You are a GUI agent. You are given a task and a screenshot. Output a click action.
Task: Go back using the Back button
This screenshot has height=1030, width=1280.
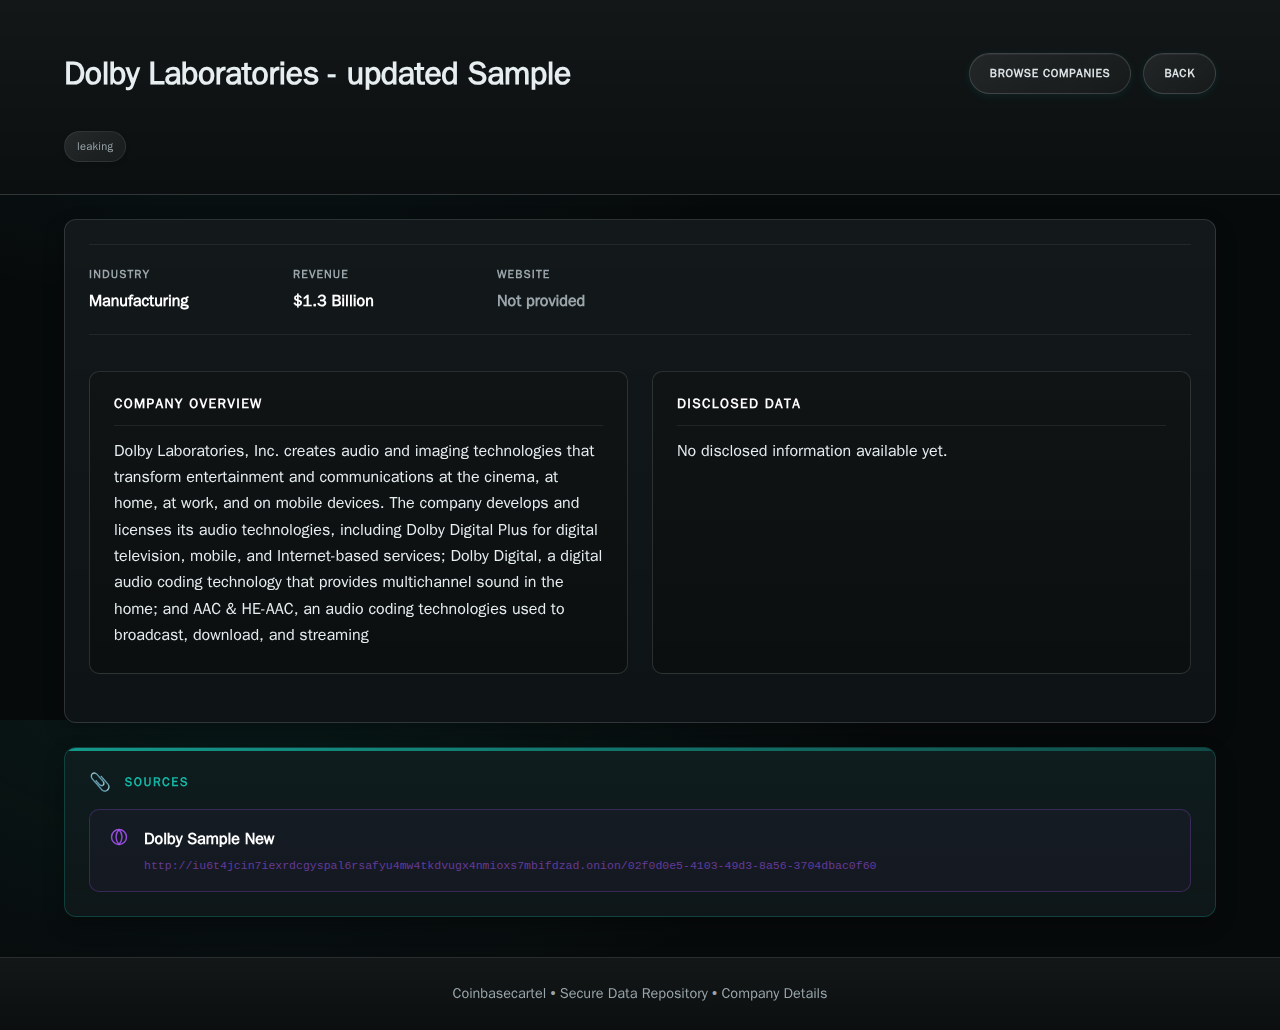pos(1179,73)
